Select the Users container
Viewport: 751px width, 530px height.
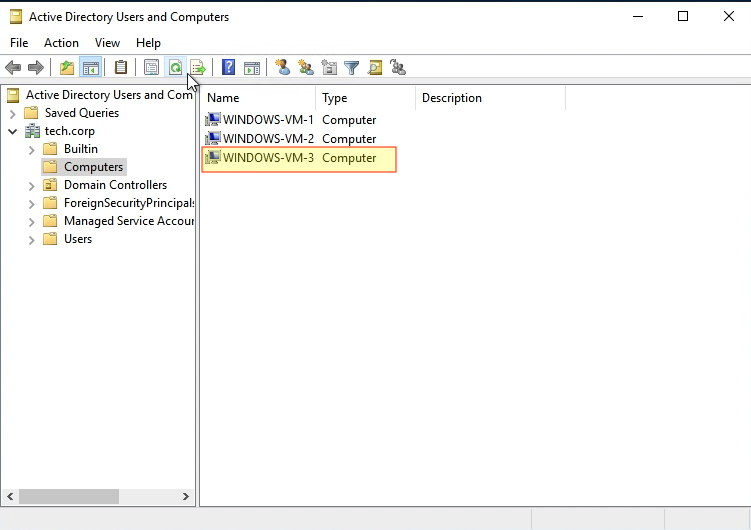(77, 239)
